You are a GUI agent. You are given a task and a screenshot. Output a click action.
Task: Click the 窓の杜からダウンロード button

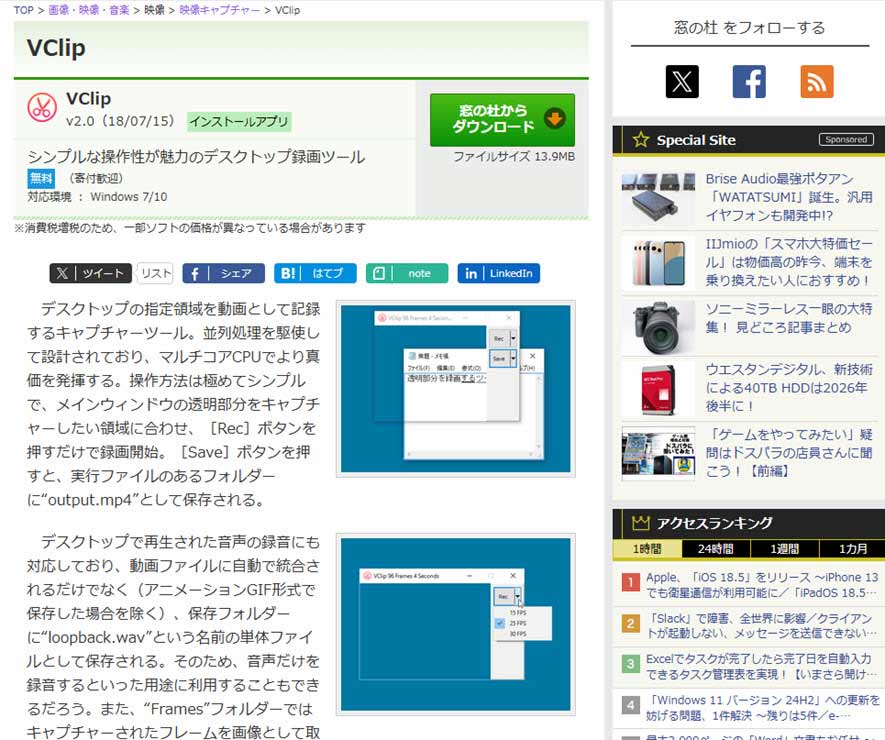coord(502,120)
